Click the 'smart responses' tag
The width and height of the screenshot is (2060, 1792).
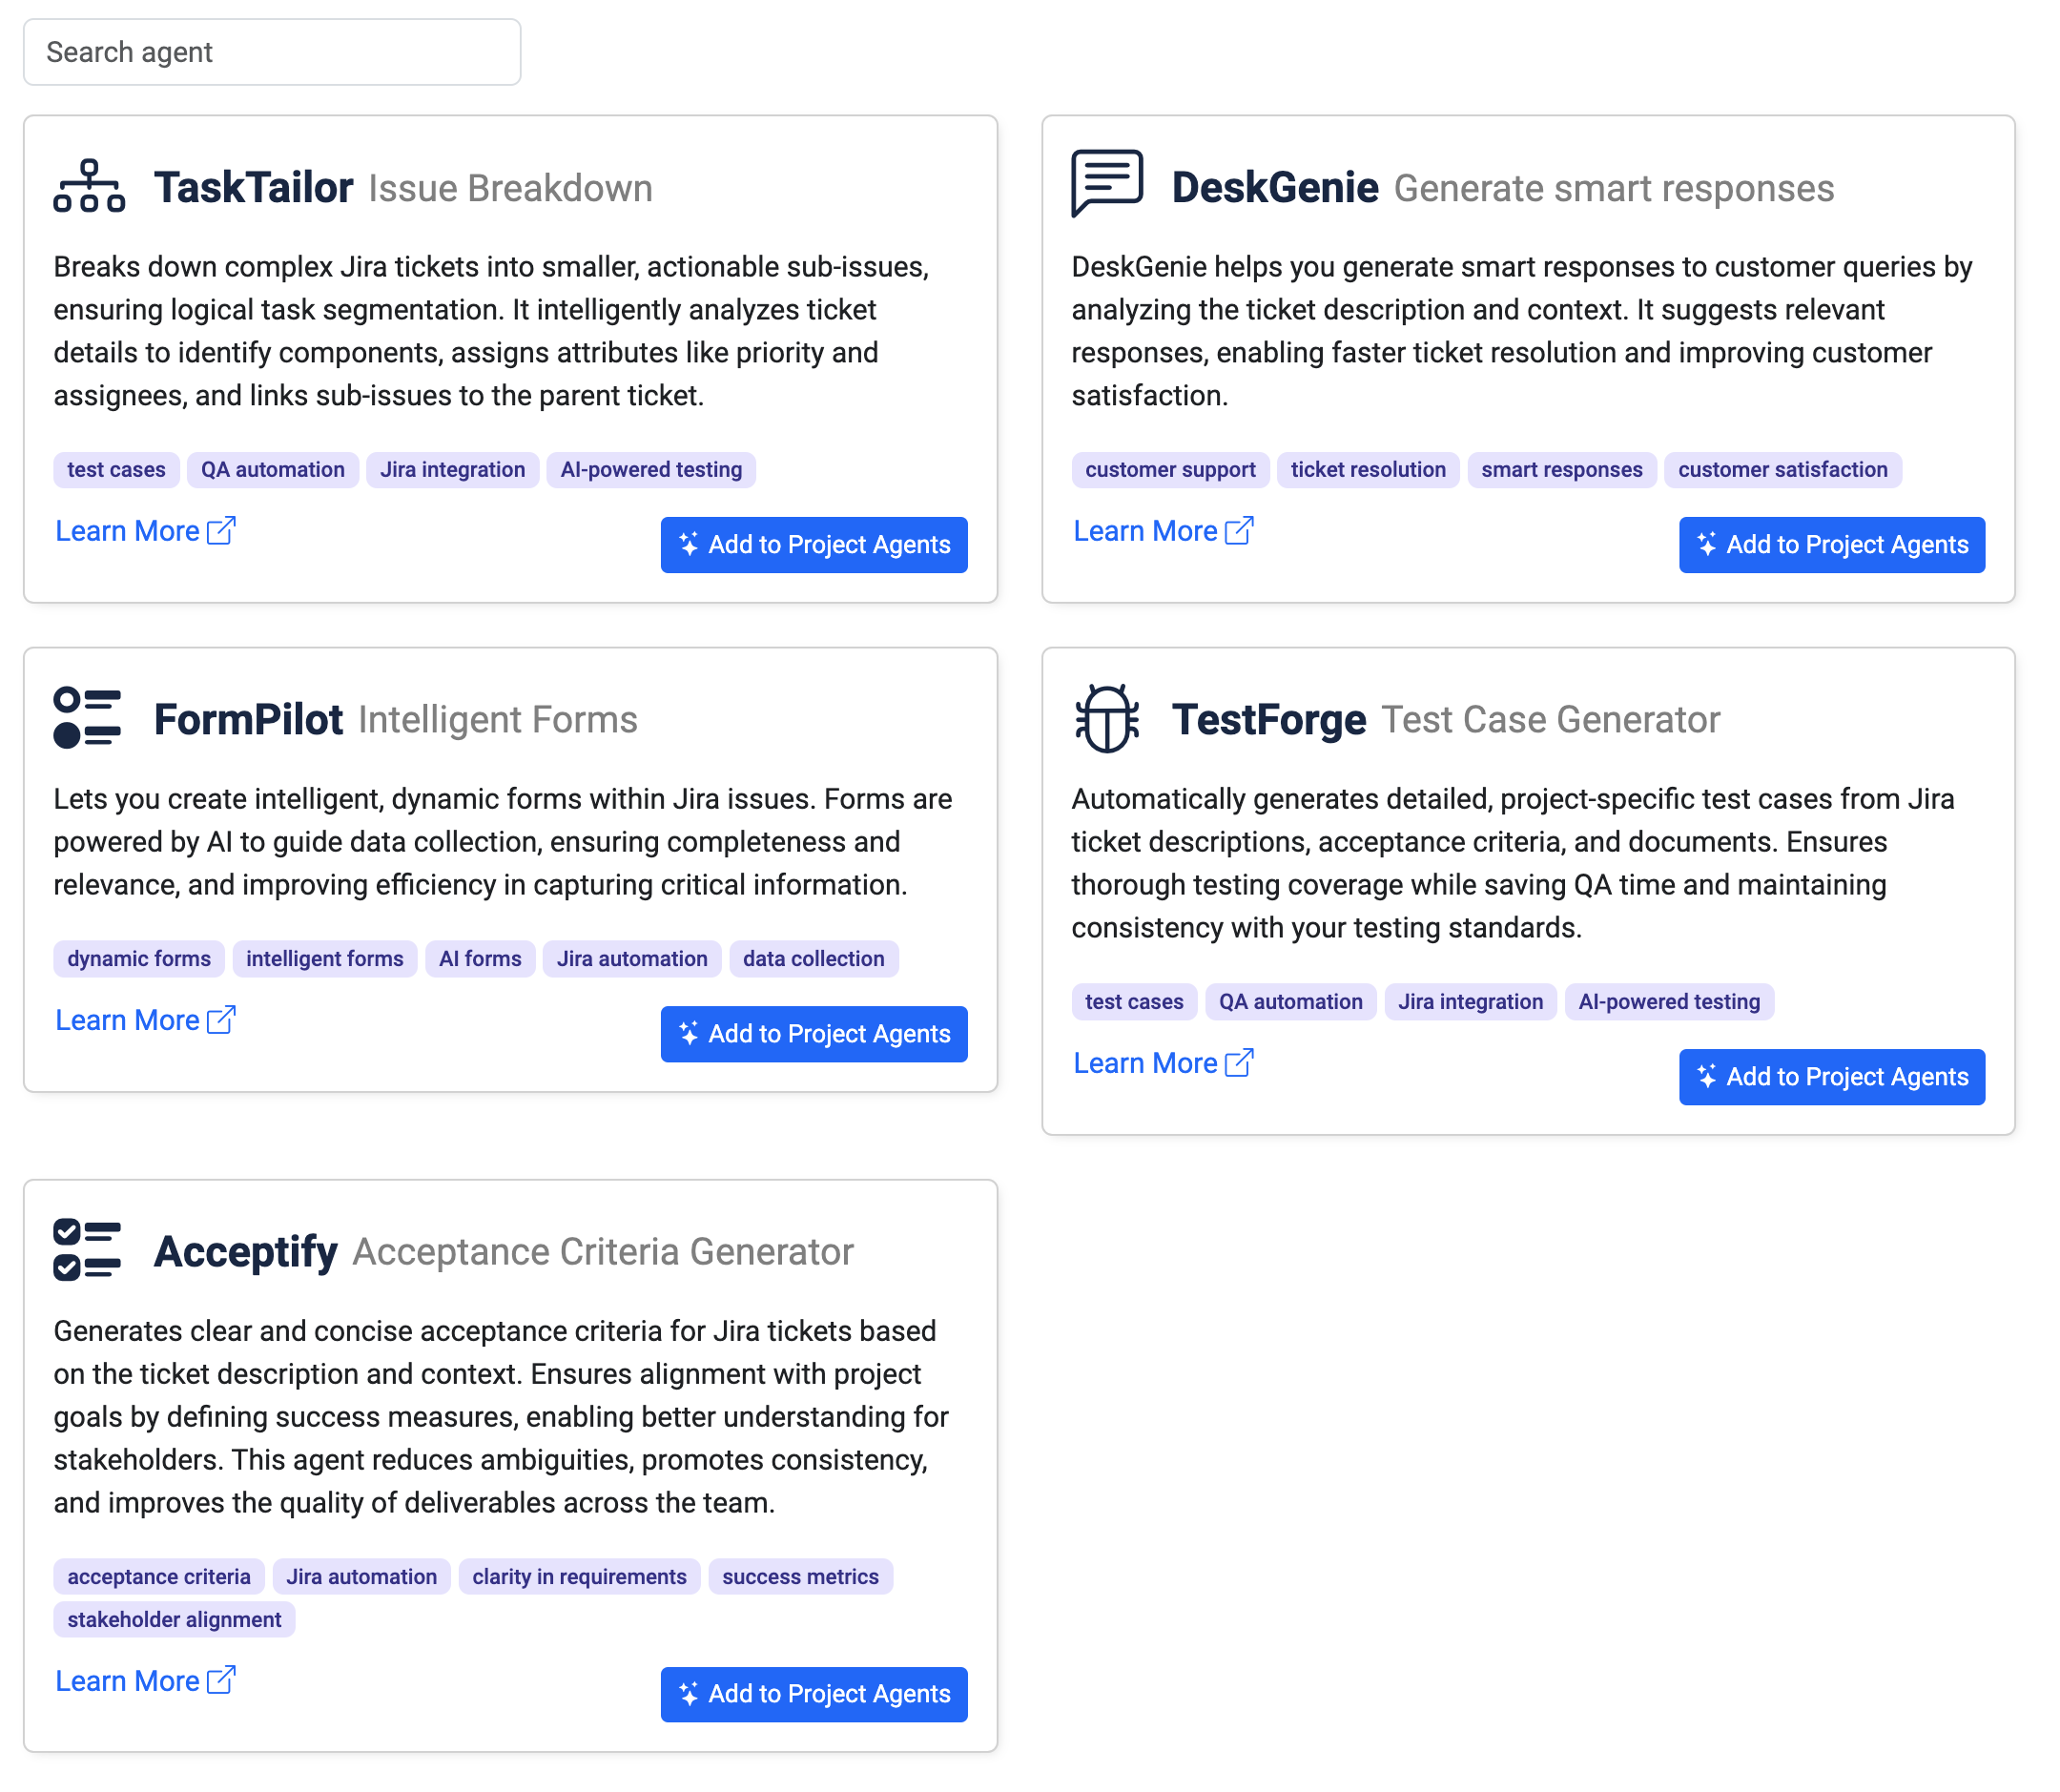[1561, 470]
